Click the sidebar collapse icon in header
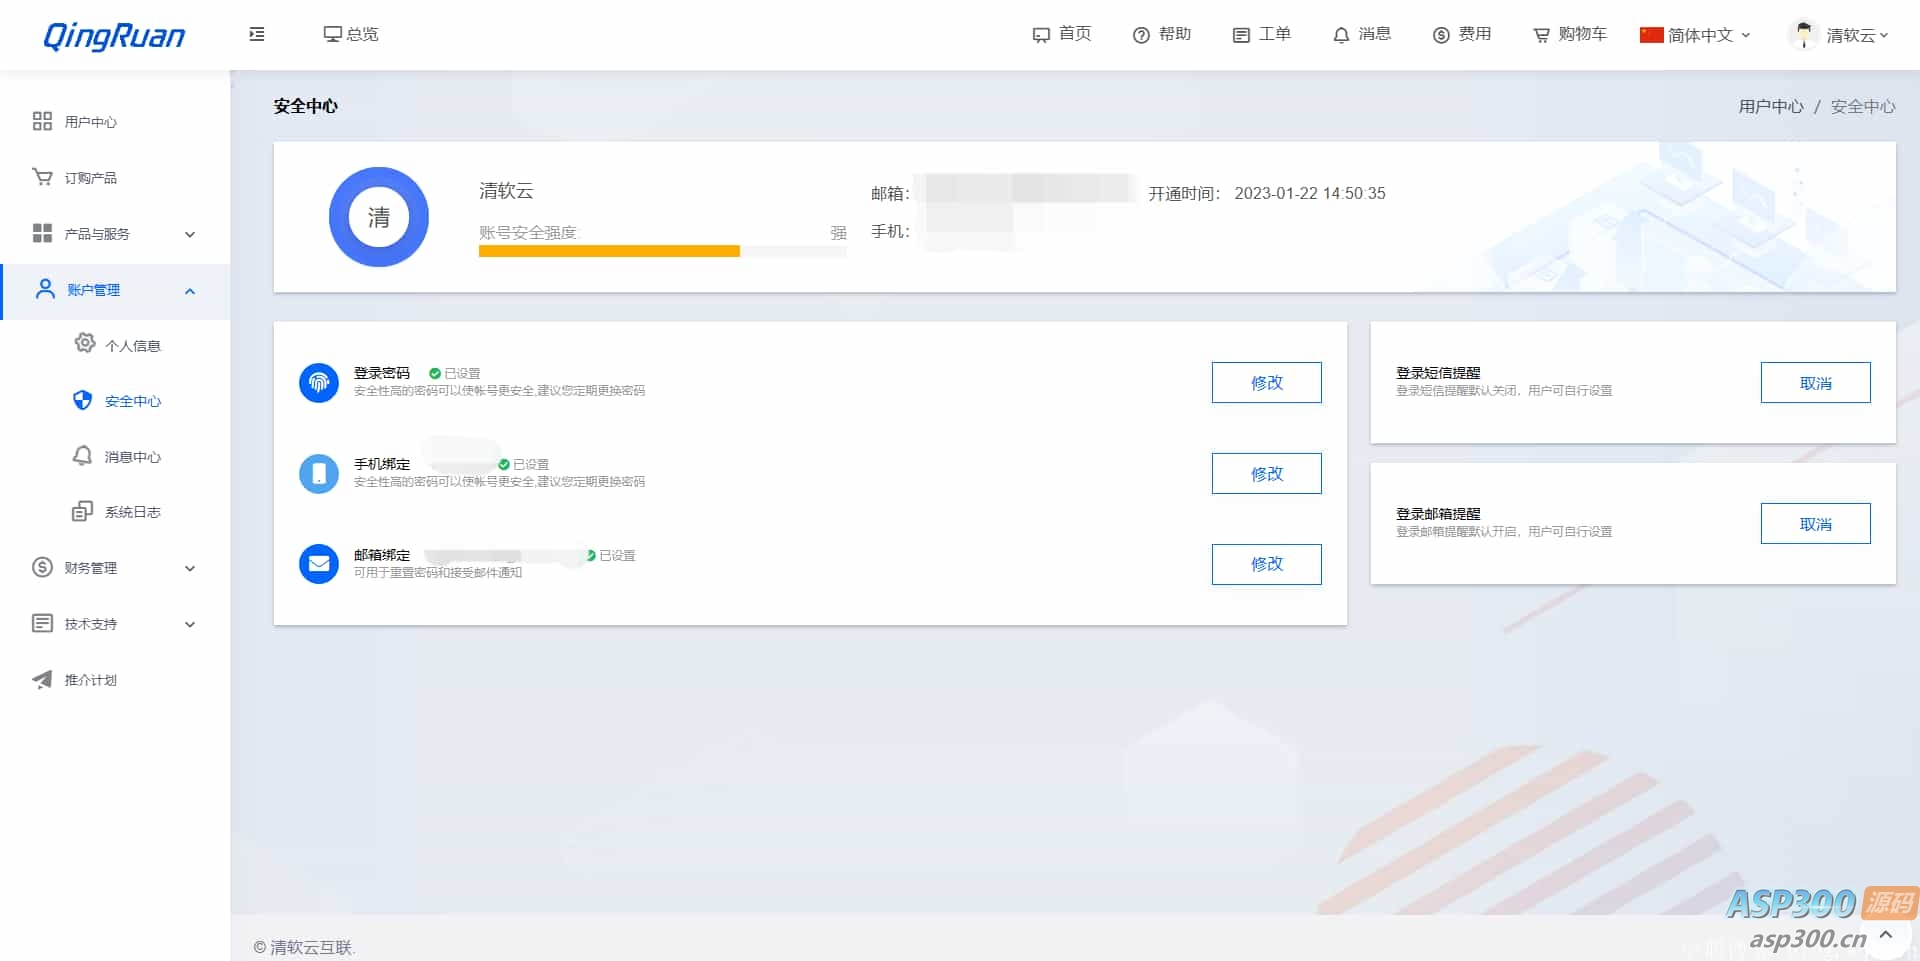This screenshot has width=1920, height=961. click(257, 34)
